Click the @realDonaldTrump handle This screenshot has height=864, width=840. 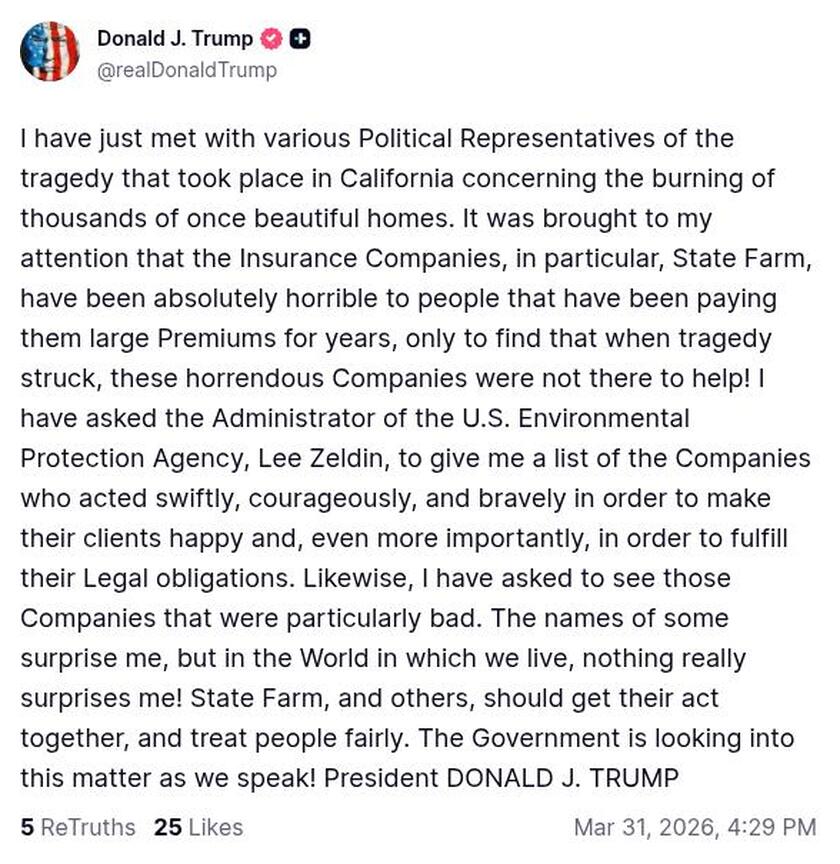point(189,70)
